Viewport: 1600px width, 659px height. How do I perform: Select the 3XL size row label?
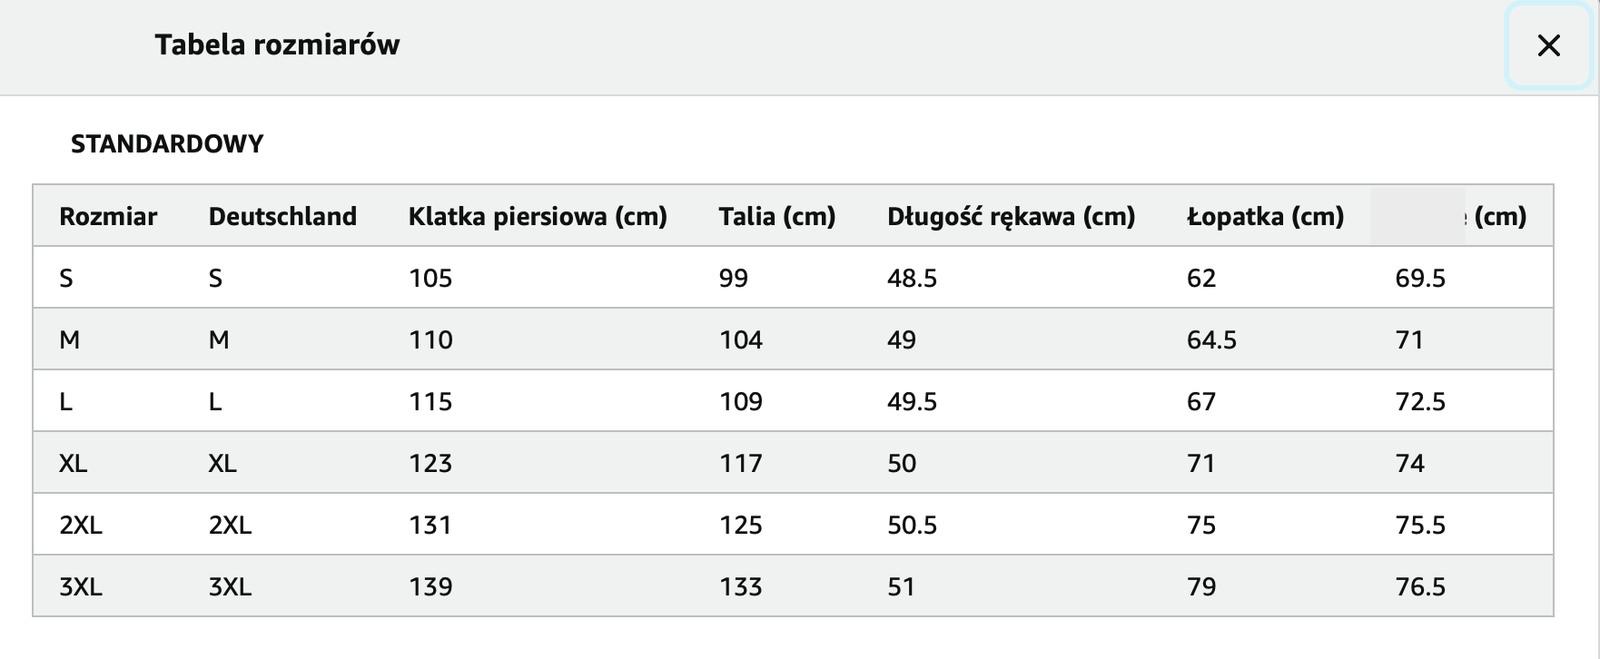click(x=80, y=587)
